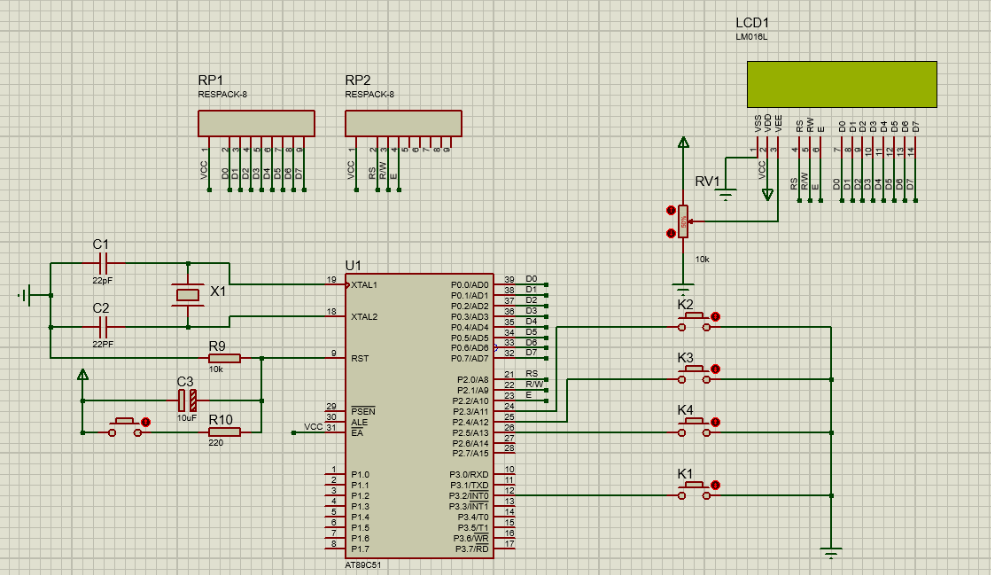
Task: Toggle the red actuator dot on button K3
Action: (x=715, y=369)
